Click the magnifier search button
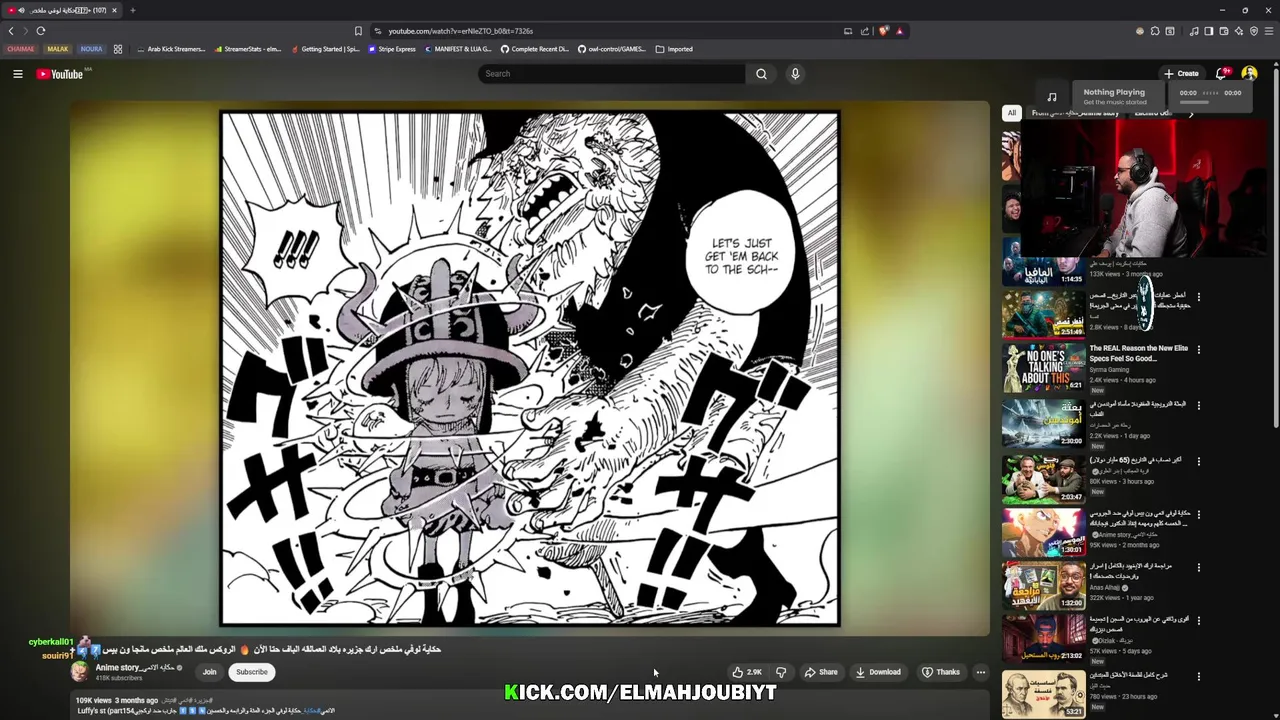The width and height of the screenshot is (1280, 720). pos(761,74)
